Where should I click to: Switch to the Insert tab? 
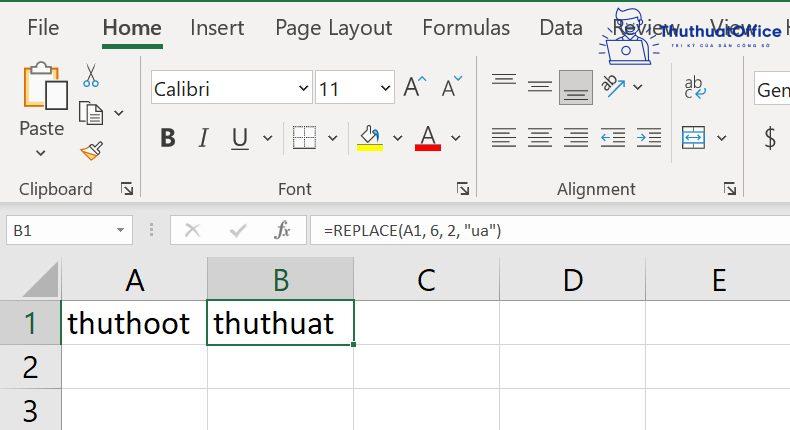[x=217, y=28]
